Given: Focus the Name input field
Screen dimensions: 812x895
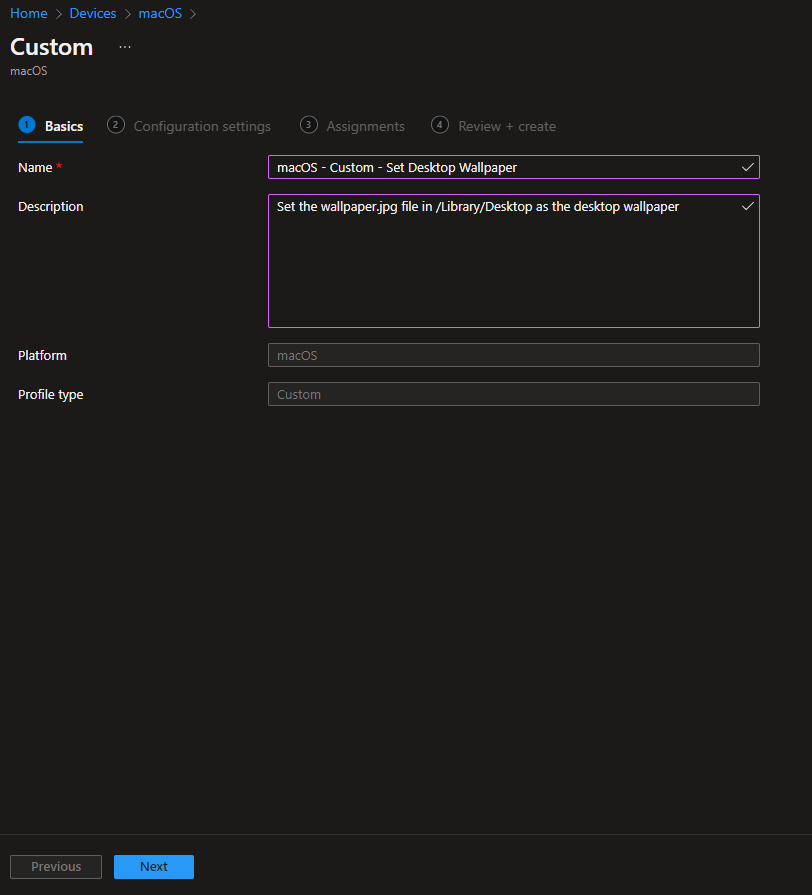Looking at the screenshot, I should pyautogui.click(x=514, y=167).
